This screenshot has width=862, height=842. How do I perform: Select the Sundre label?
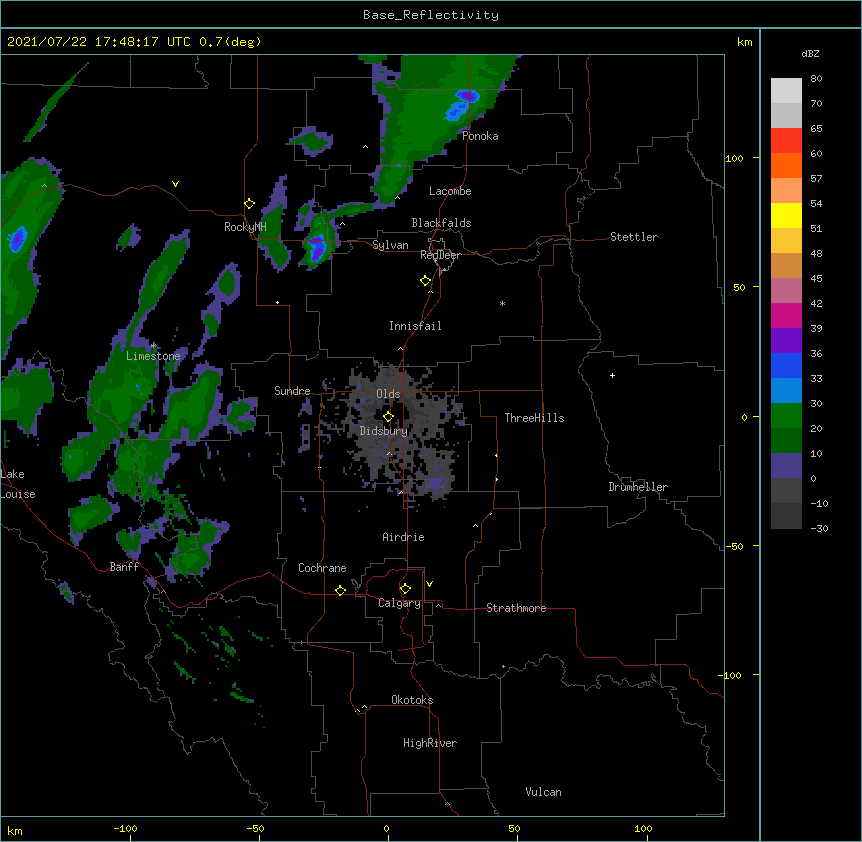click(x=292, y=391)
